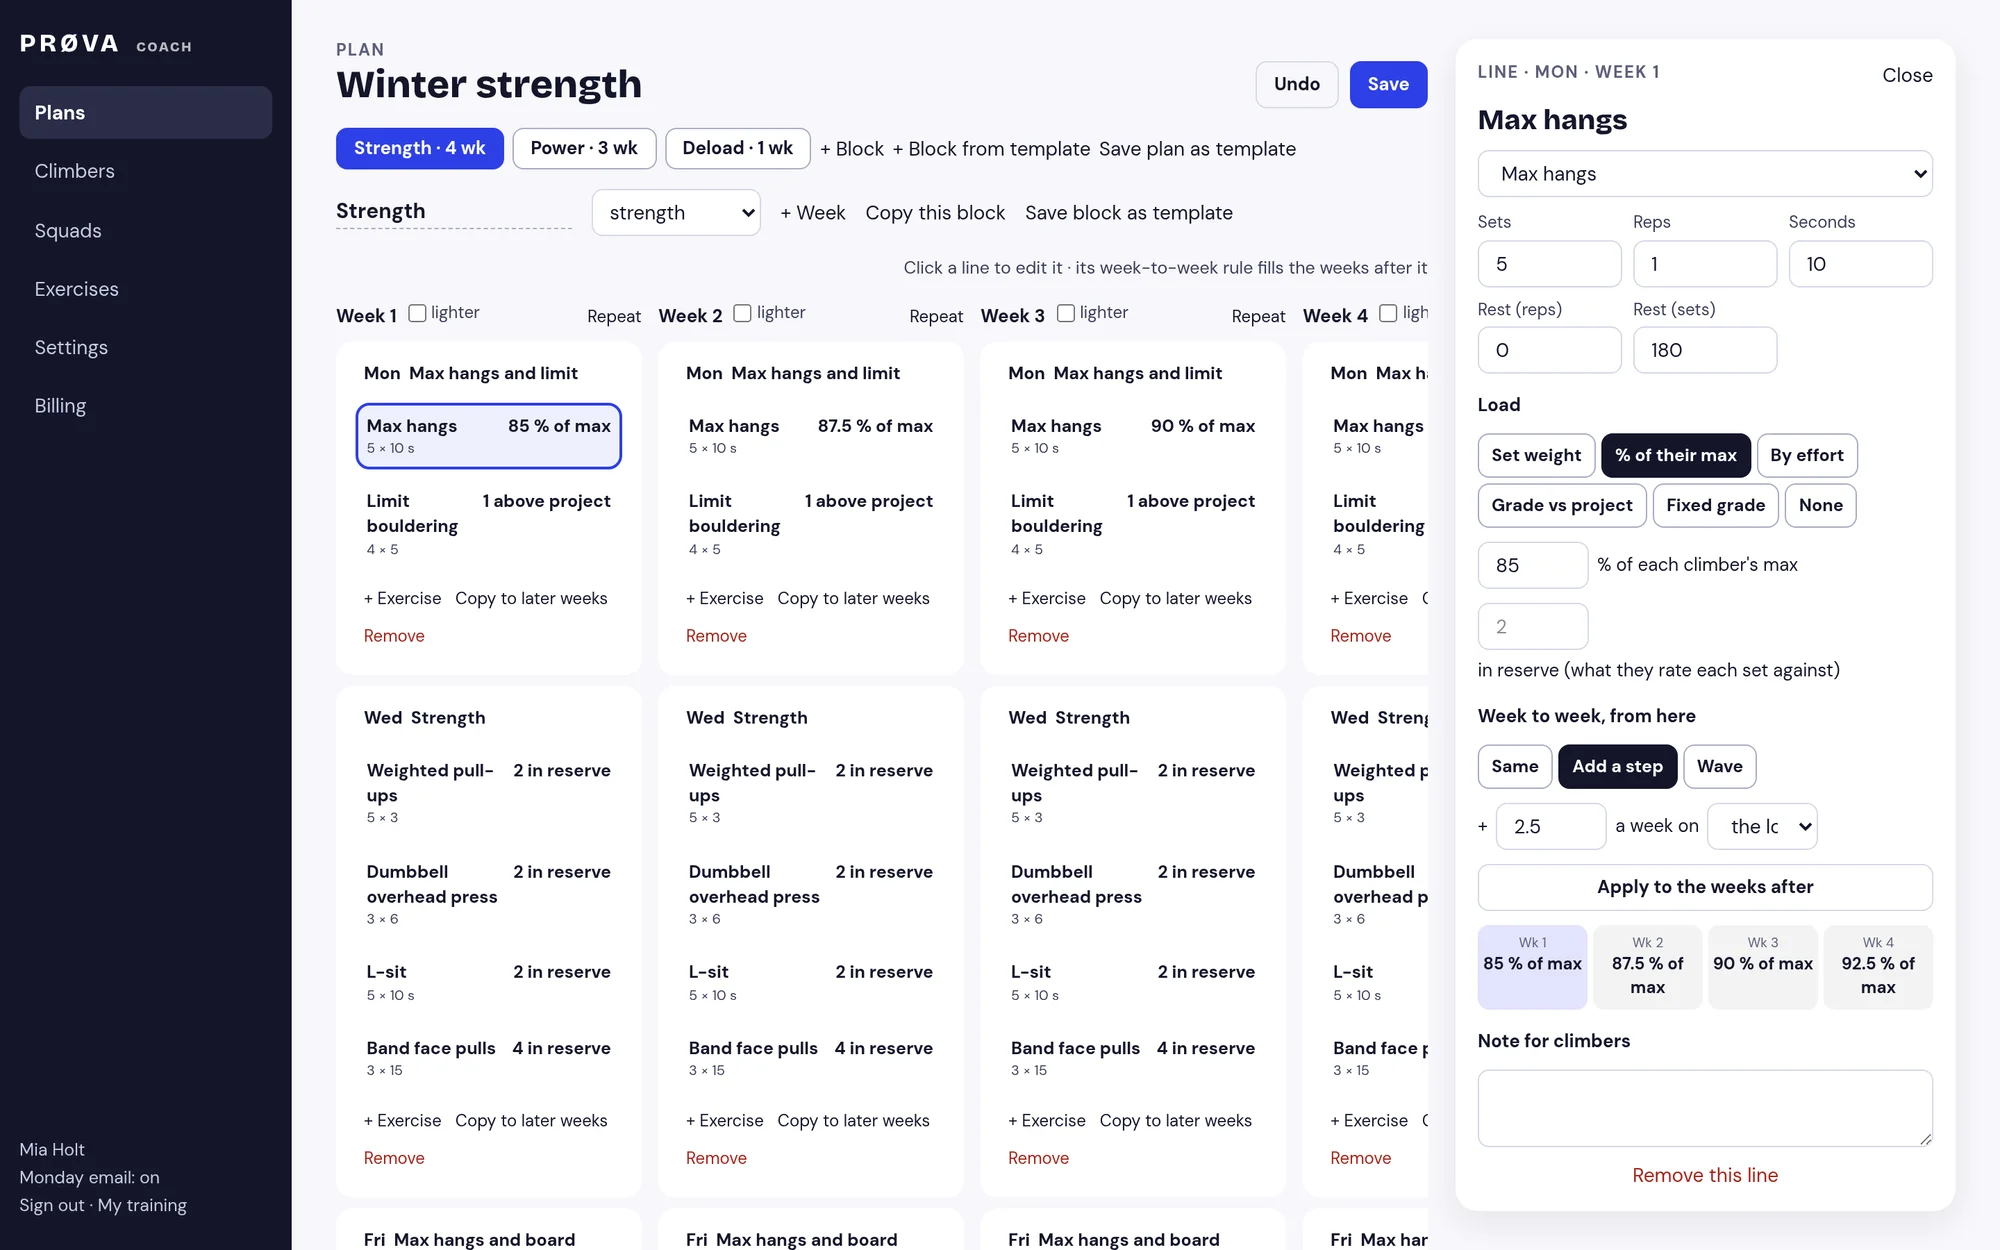Tick the Week 3 lighter checkbox
The width and height of the screenshot is (2000, 1250).
[1066, 313]
